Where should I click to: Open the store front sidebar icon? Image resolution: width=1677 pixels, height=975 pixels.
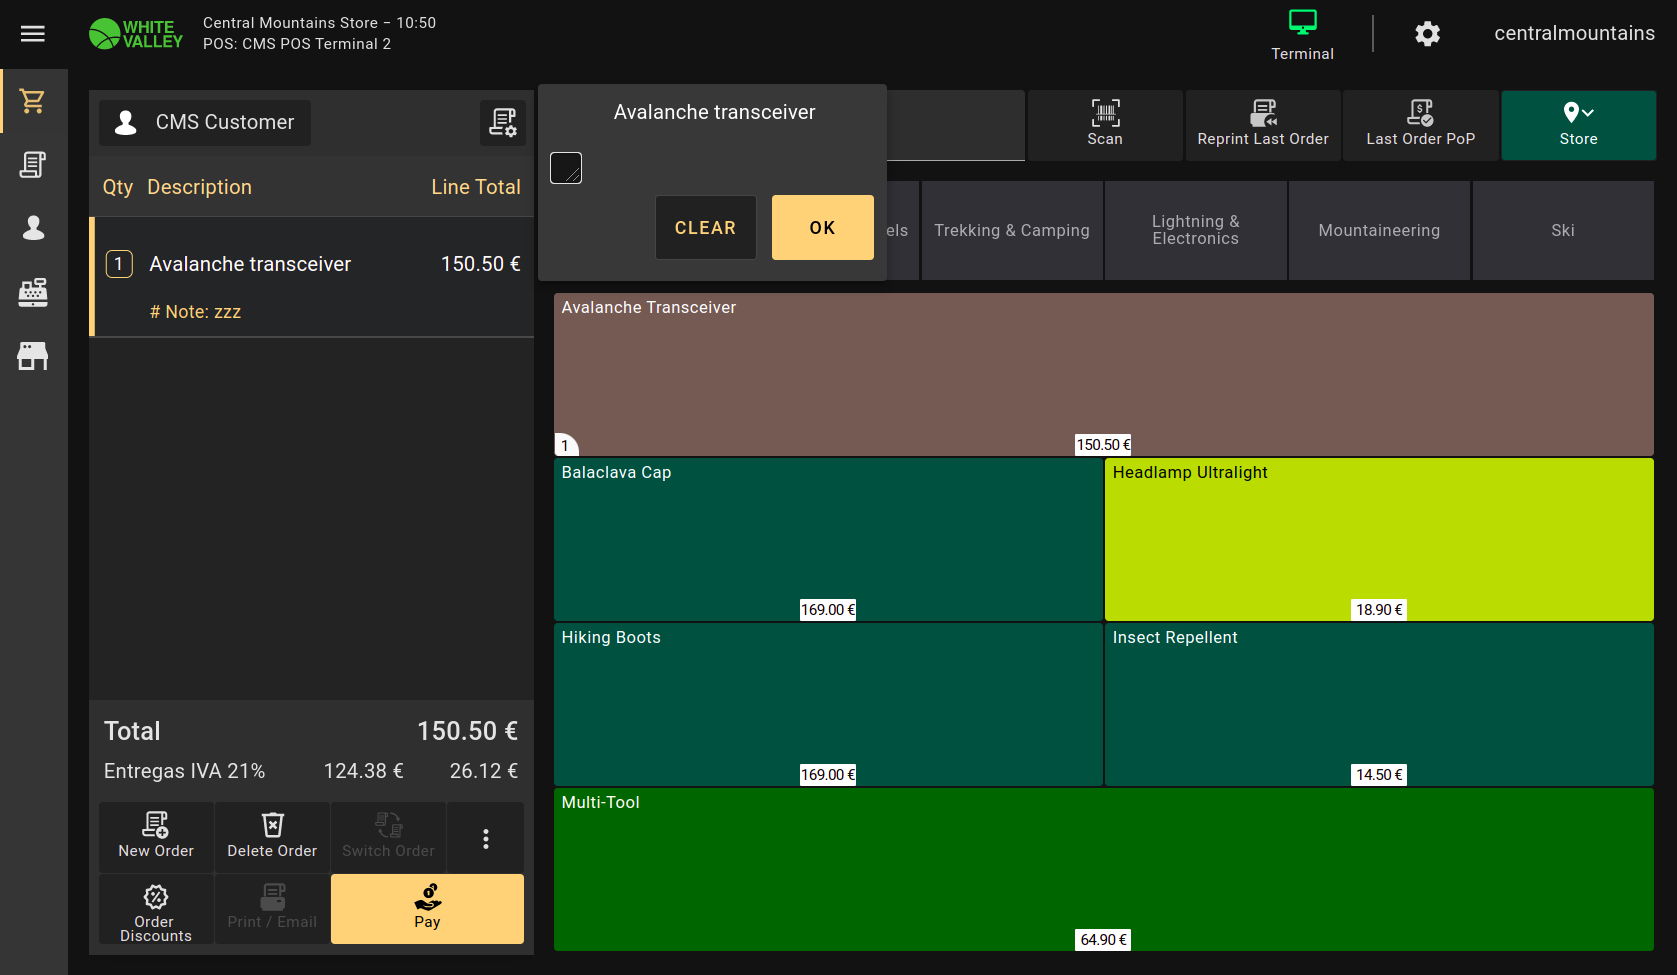click(x=33, y=356)
